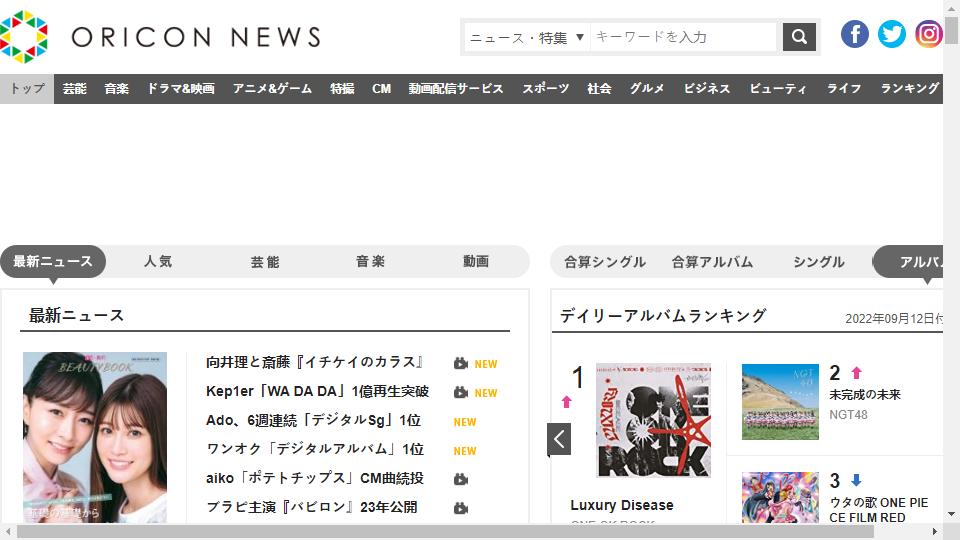Open the 芸能 navigation menu item

pos(75,89)
